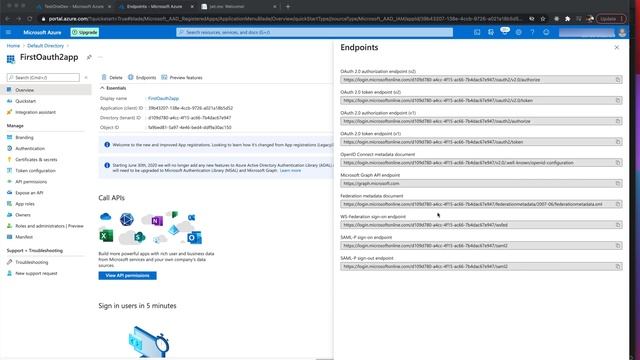Screen dimensions: 640x360
Task: Open the help question mark menu
Action: [x=532, y=32]
